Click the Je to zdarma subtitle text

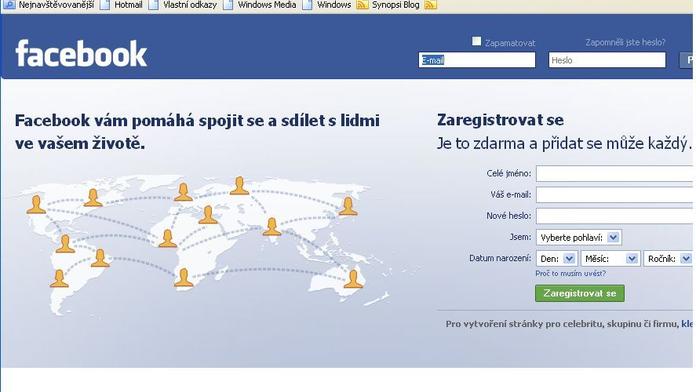click(x=564, y=143)
